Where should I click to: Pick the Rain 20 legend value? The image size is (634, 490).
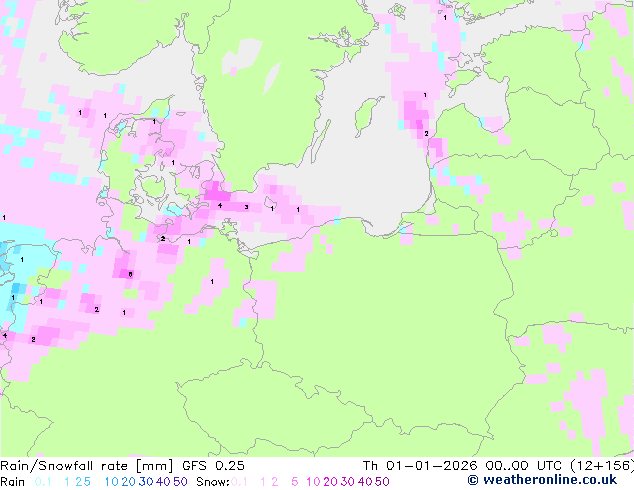[128, 482]
